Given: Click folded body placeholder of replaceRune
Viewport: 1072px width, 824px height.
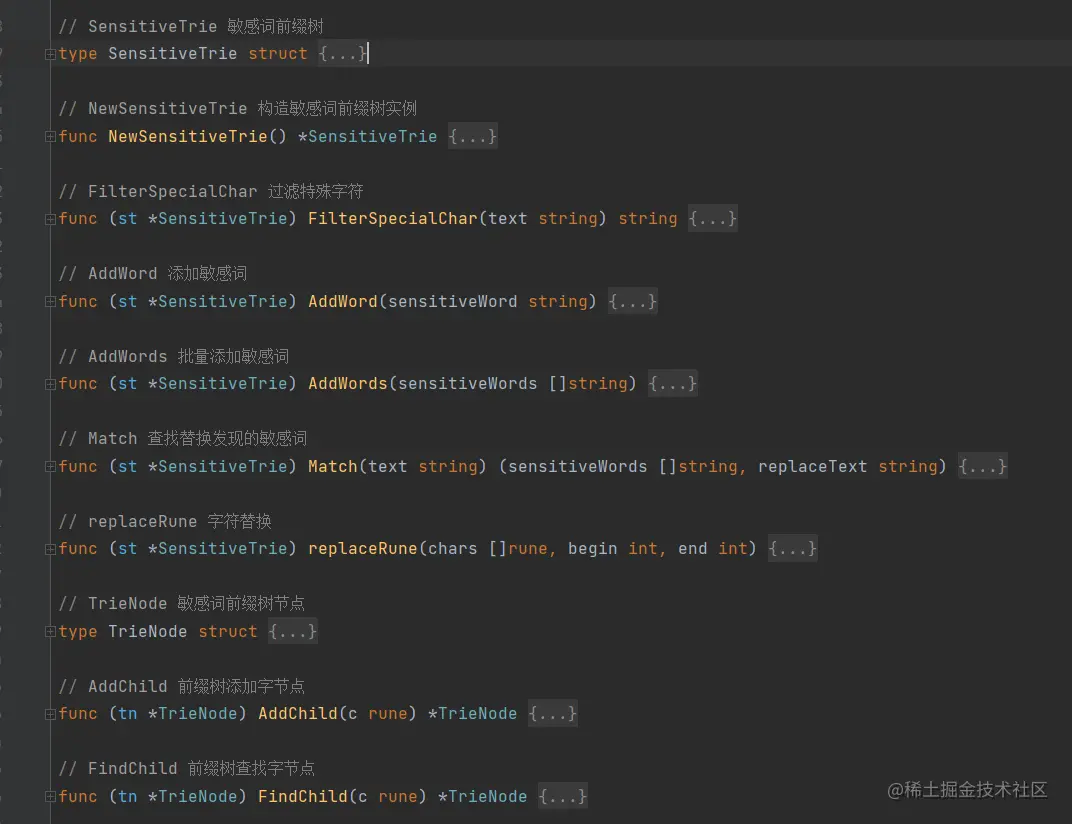Looking at the screenshot, I should tap(792, 548).
